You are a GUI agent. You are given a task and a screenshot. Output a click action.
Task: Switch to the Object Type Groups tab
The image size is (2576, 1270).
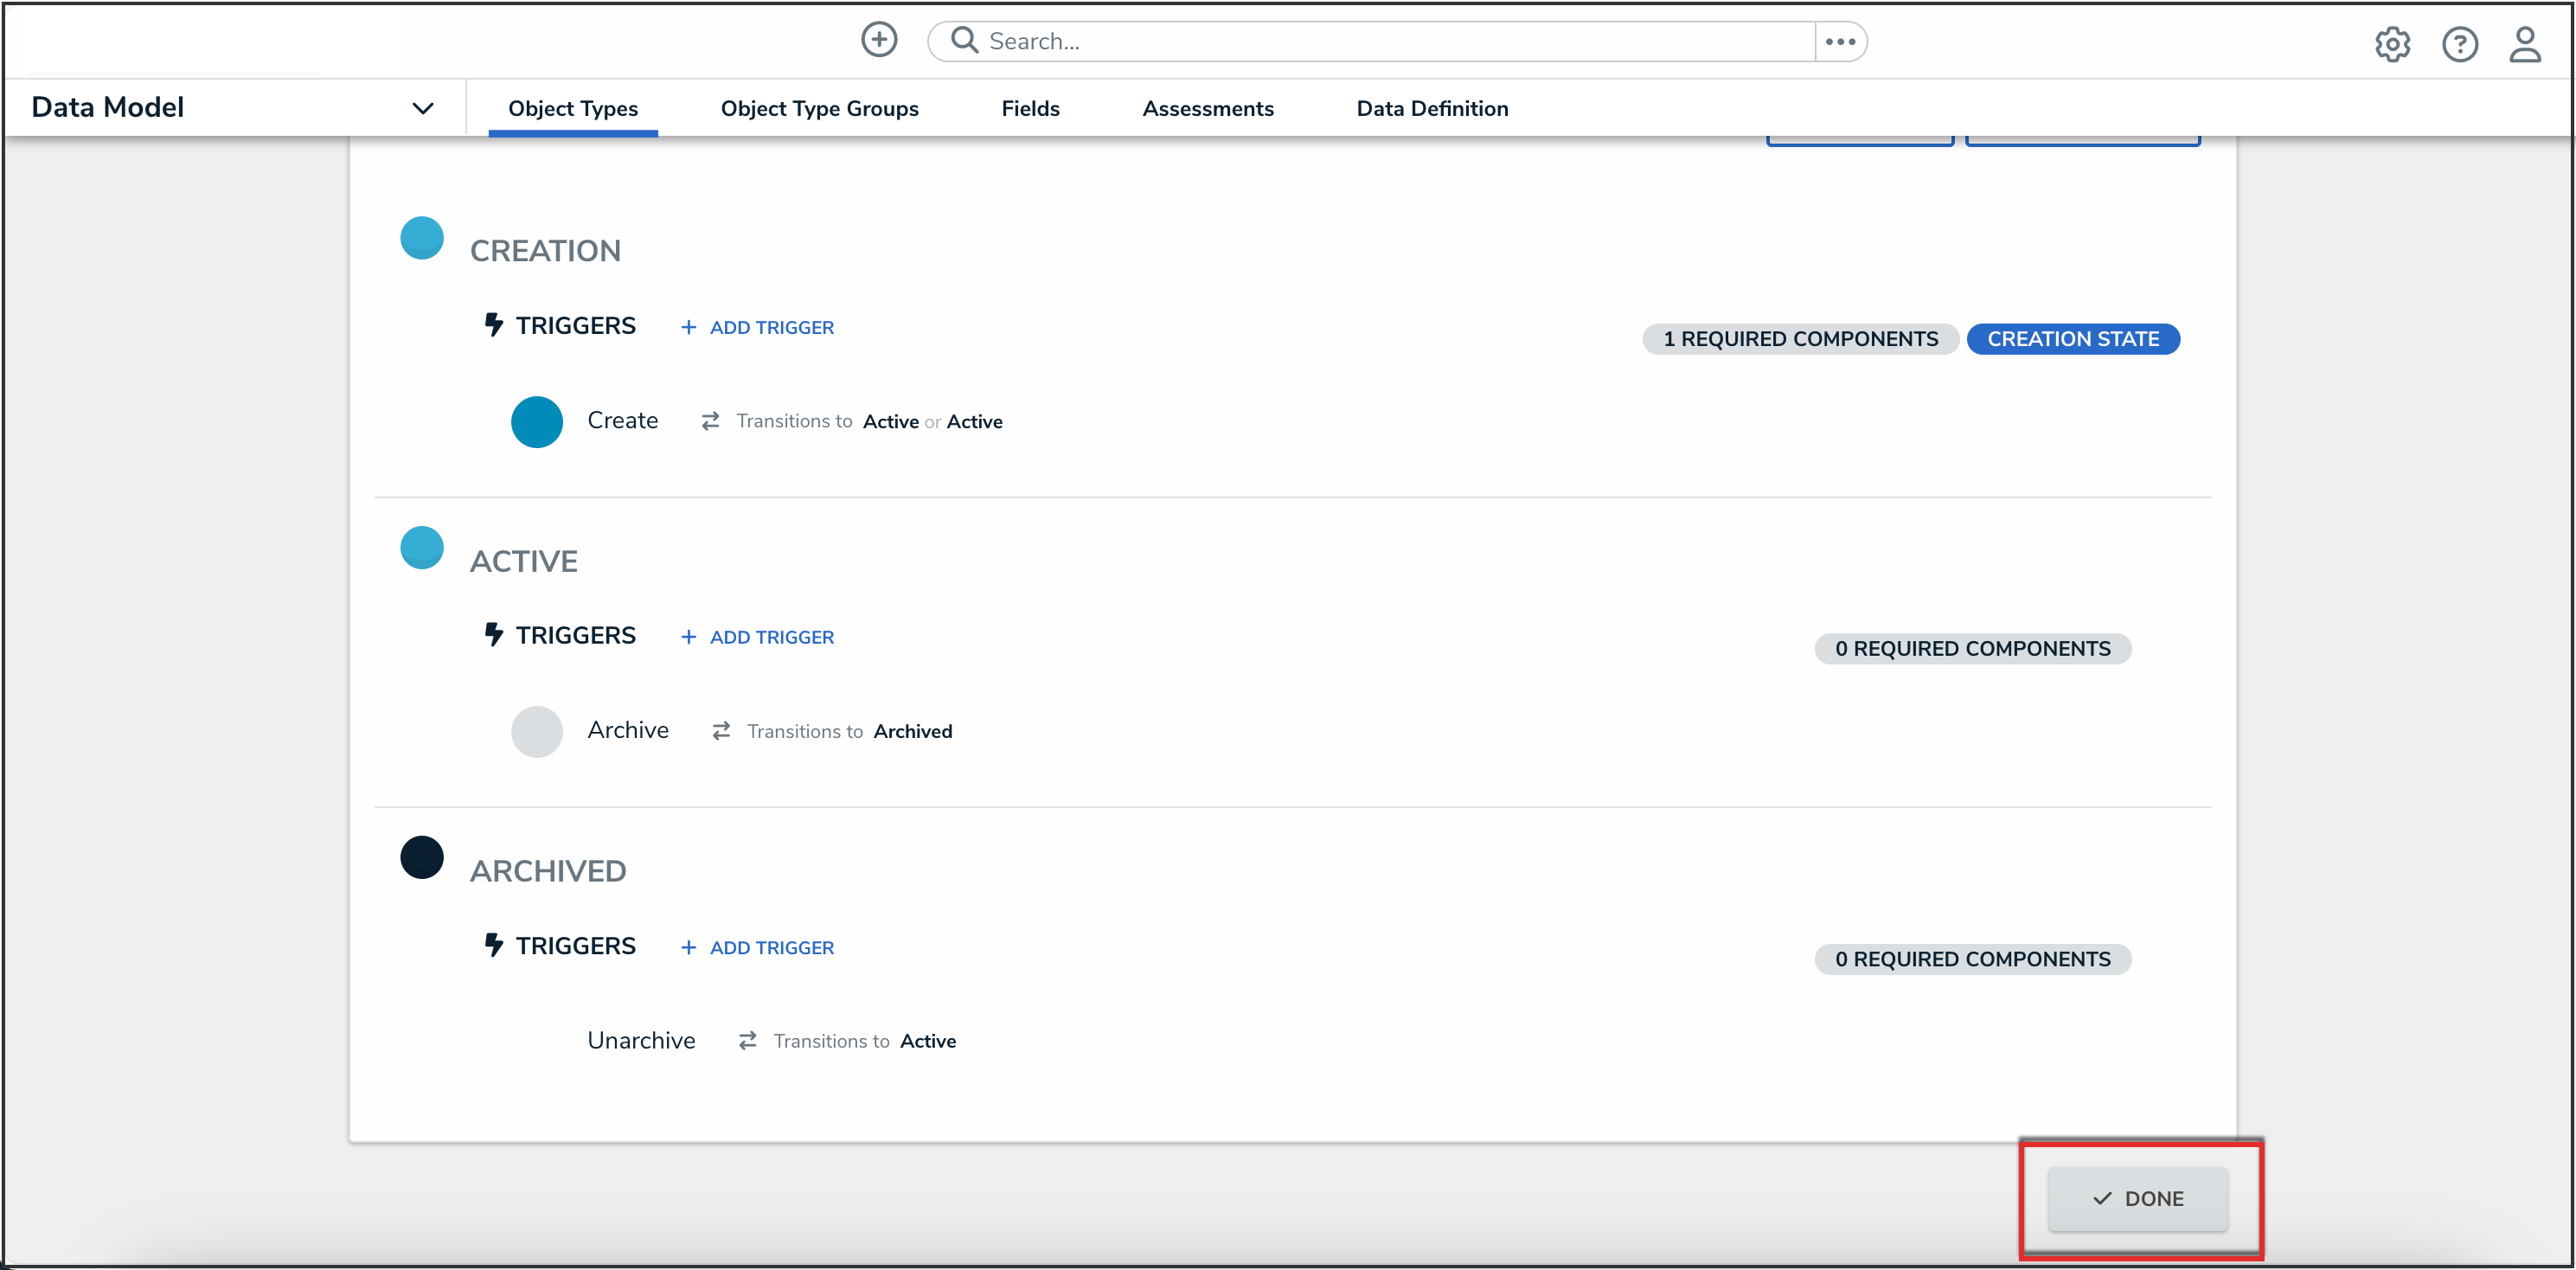click(819, 108)
